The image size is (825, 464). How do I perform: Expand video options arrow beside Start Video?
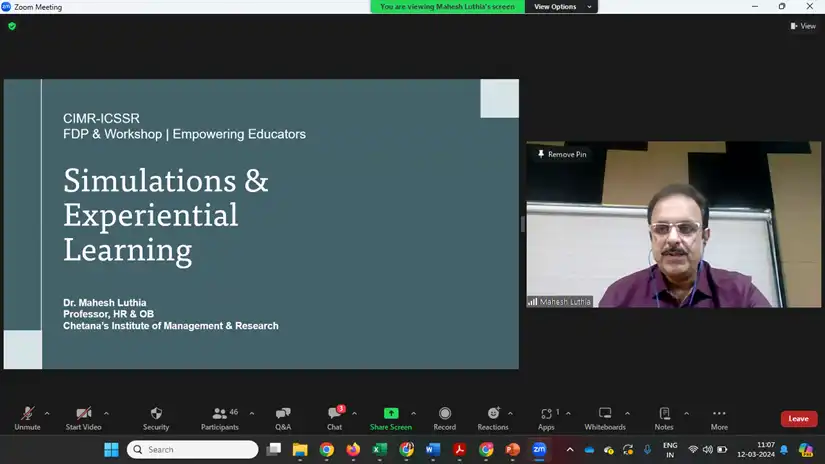pyautogui.click(x=106, y=413)
